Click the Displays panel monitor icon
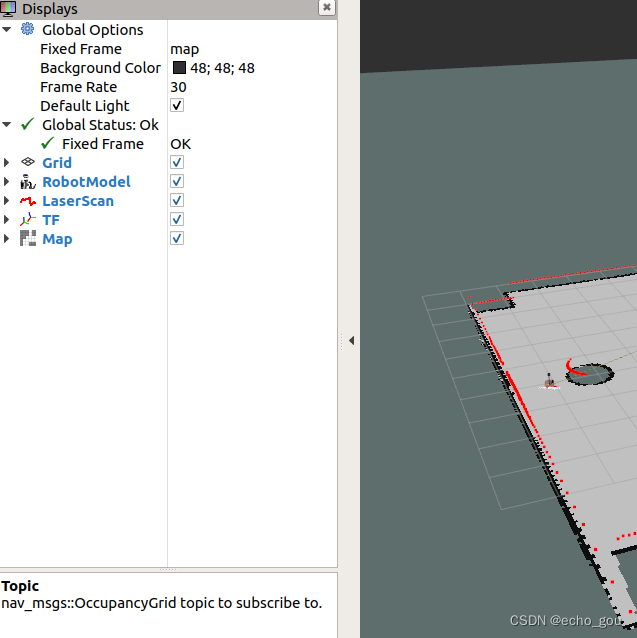Image resolution: width=637 pixels, height=638 pixels. 8,9
